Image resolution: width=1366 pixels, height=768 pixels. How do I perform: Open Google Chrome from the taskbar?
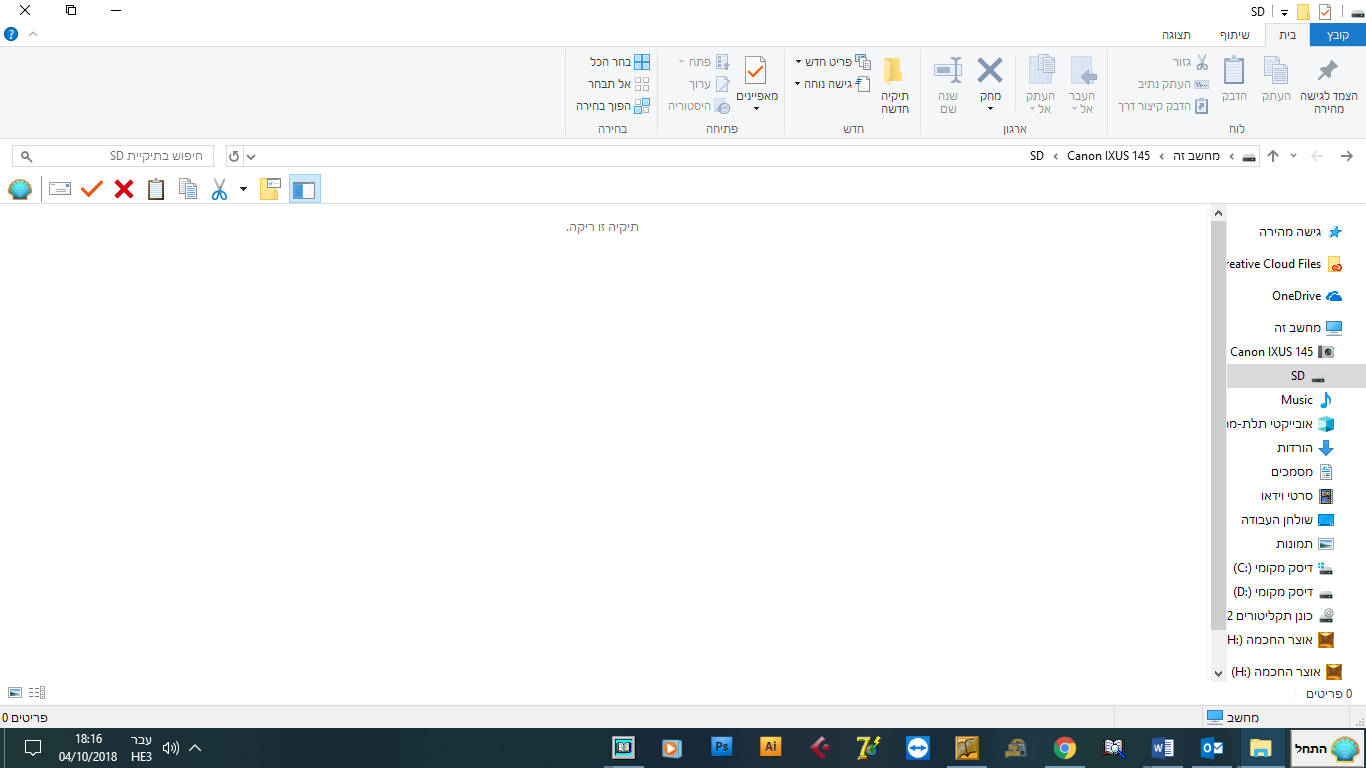pyautogui.click(x=1065, y=748)
